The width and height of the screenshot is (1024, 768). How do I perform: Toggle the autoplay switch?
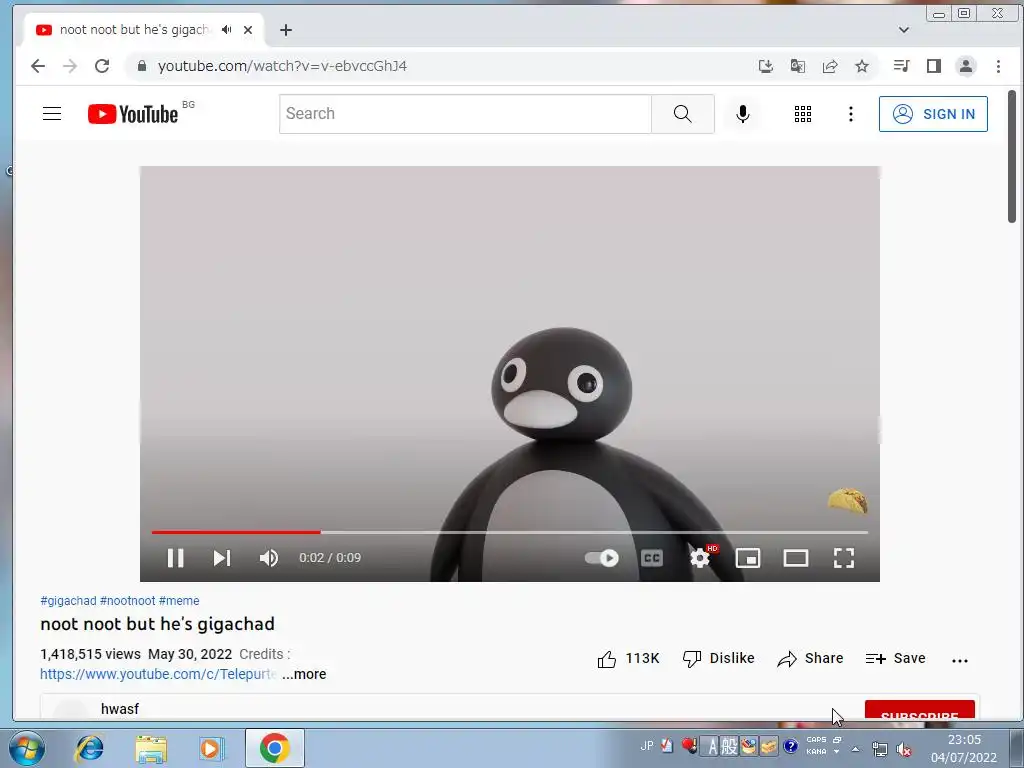point(601,558)
